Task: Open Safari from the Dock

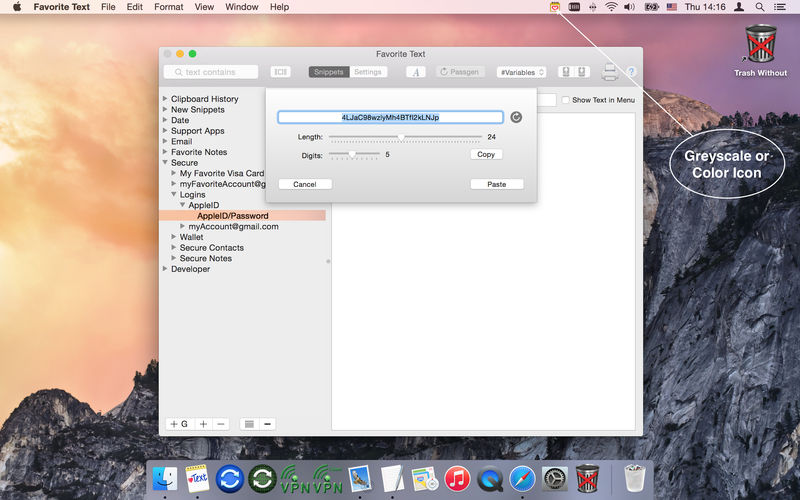Action: pyautogui.click(x=522, y=479)
